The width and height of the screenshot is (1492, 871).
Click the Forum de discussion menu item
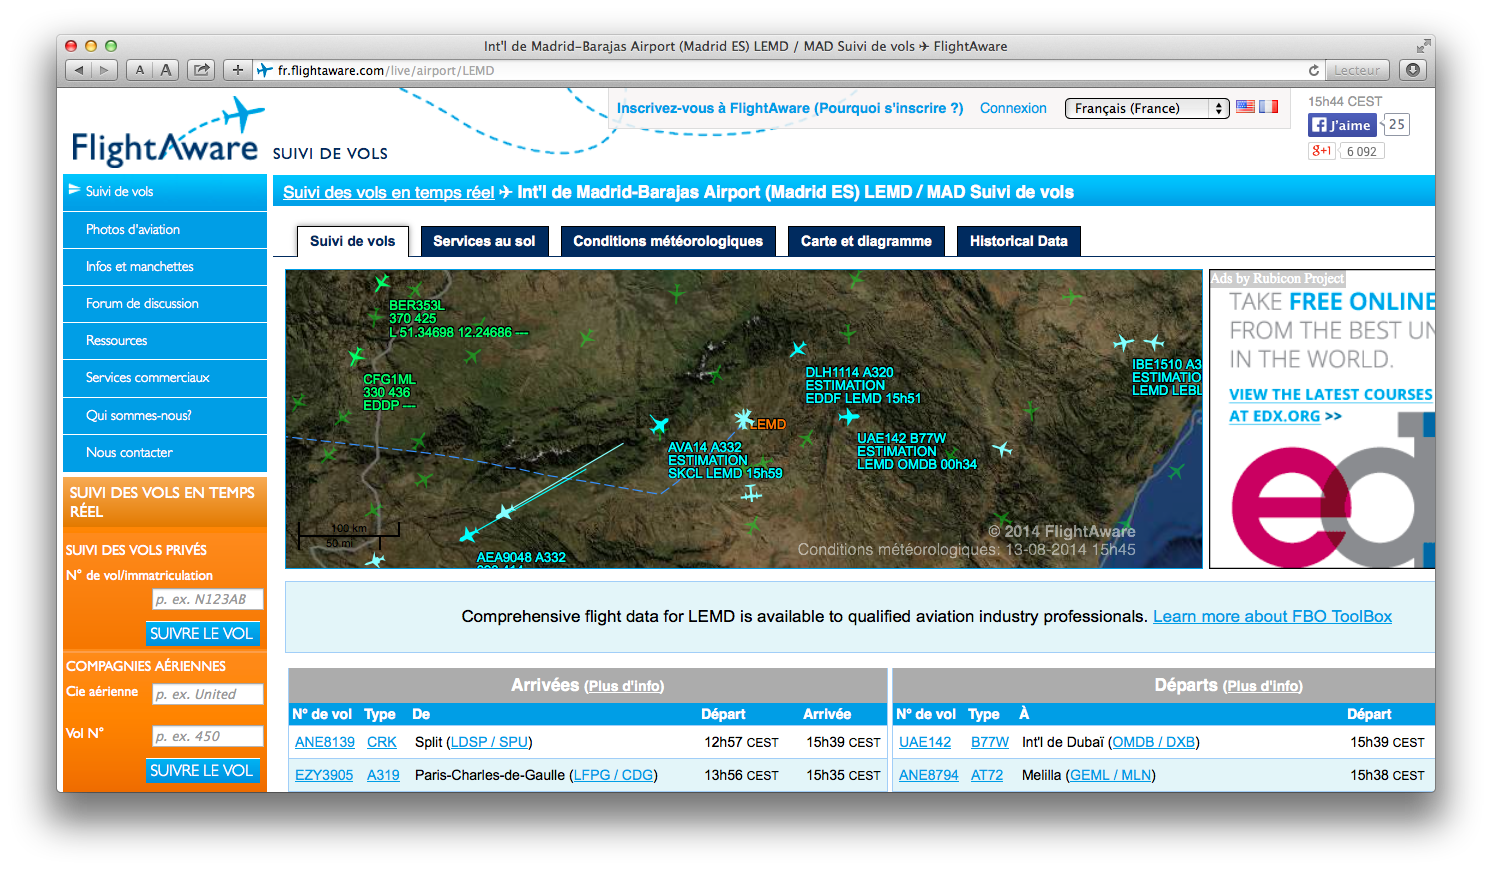pos(142,303)
